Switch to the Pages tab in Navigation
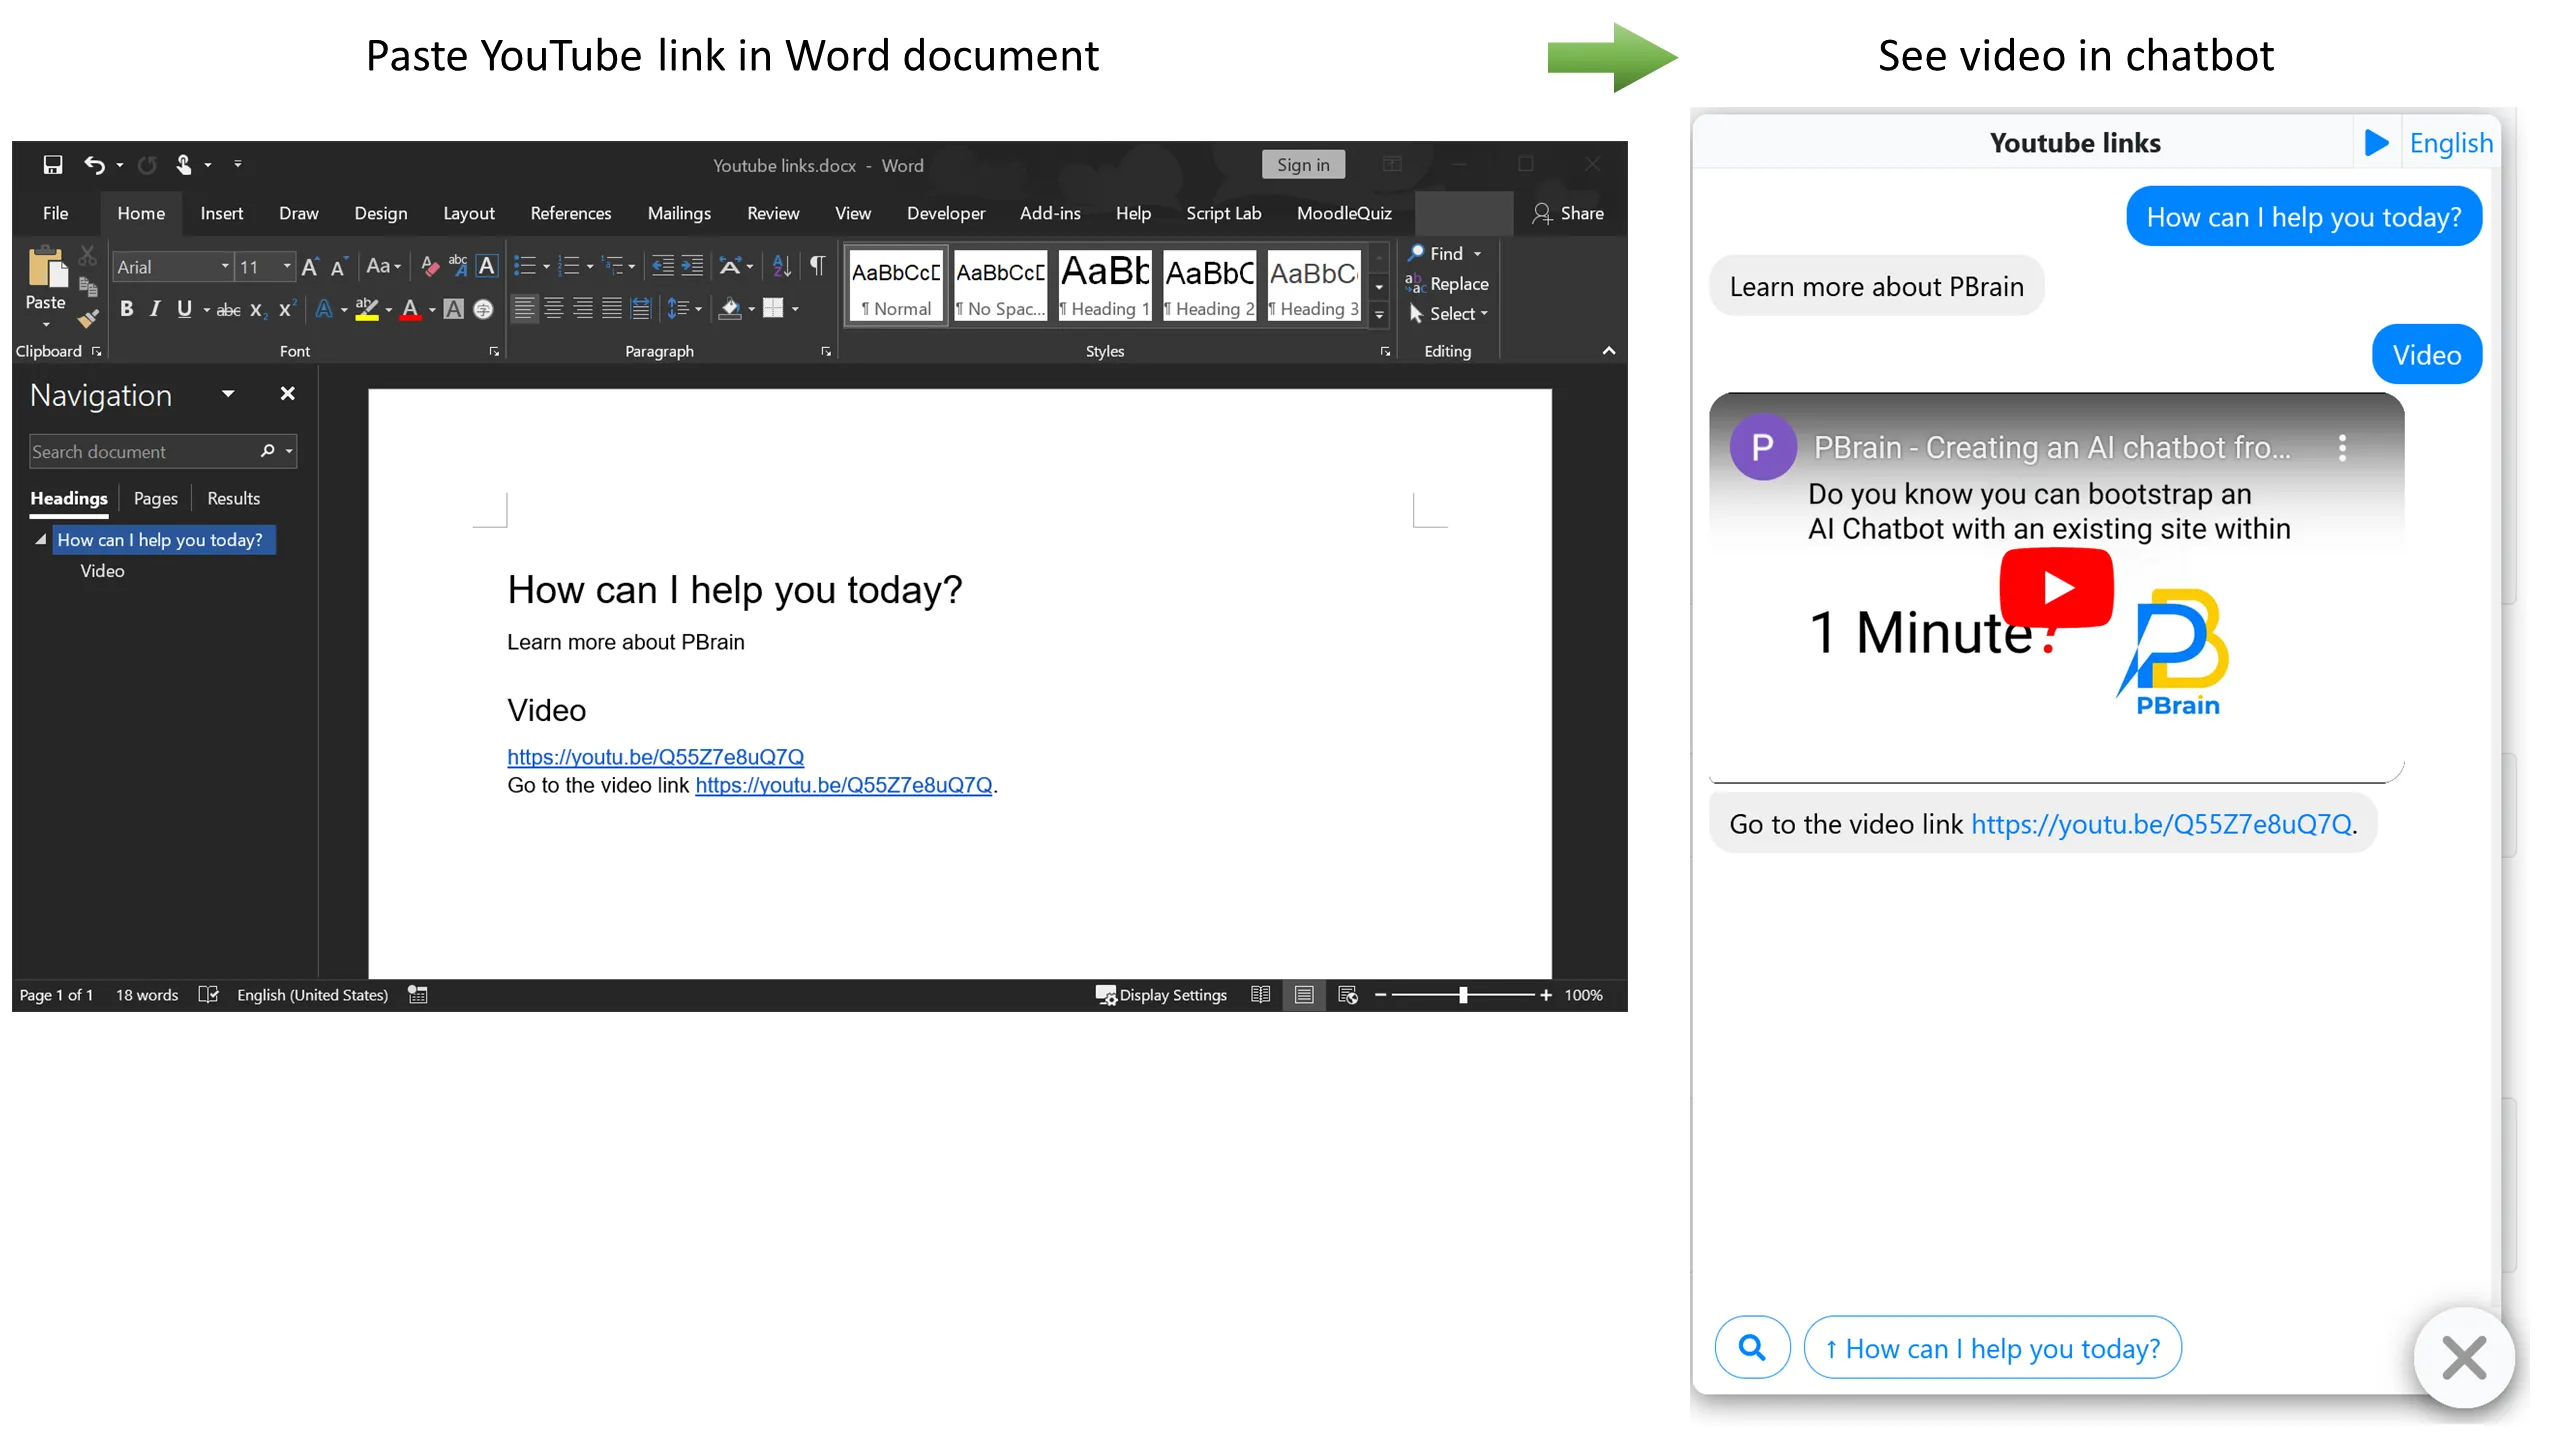This screenshot has height=1440, width=2560. pyautogui.click(x=156, y=498)
